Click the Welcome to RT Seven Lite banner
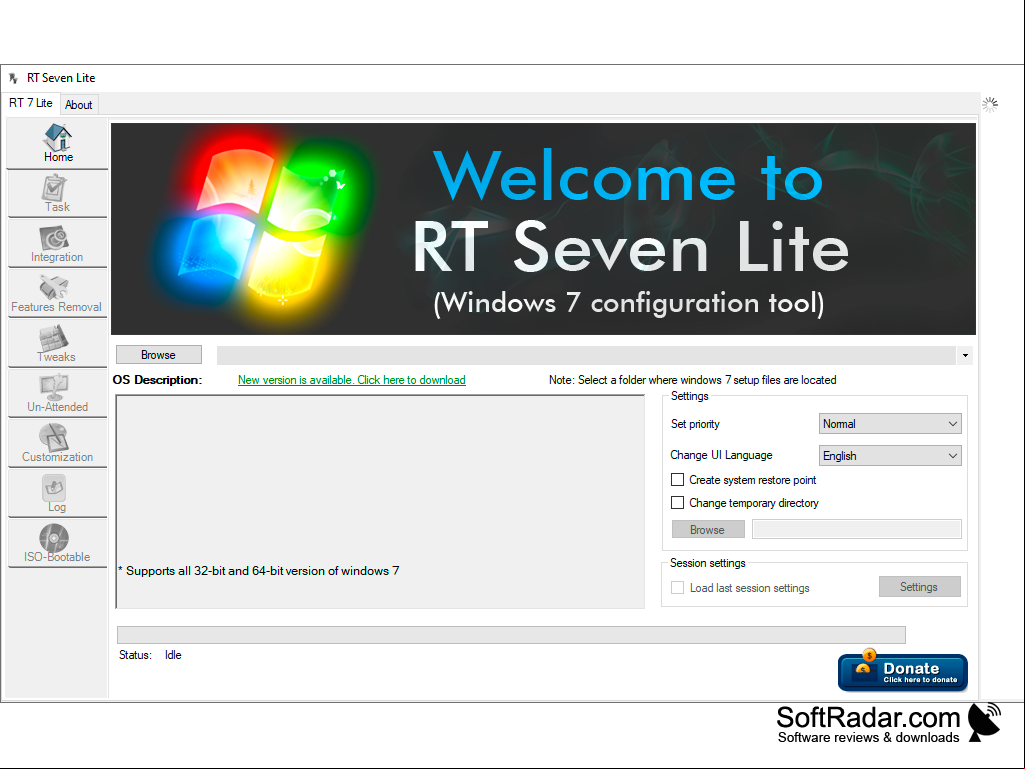 [543, 229]
